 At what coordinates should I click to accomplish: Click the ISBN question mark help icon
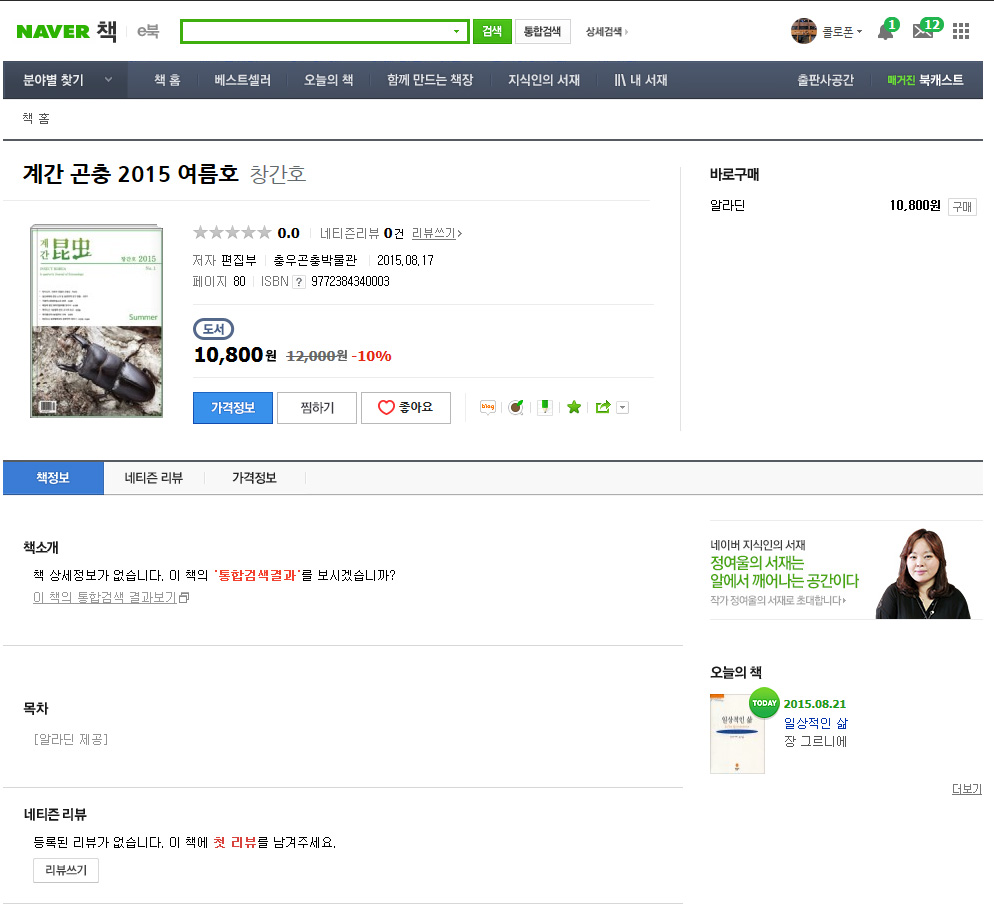pos(298,282)
